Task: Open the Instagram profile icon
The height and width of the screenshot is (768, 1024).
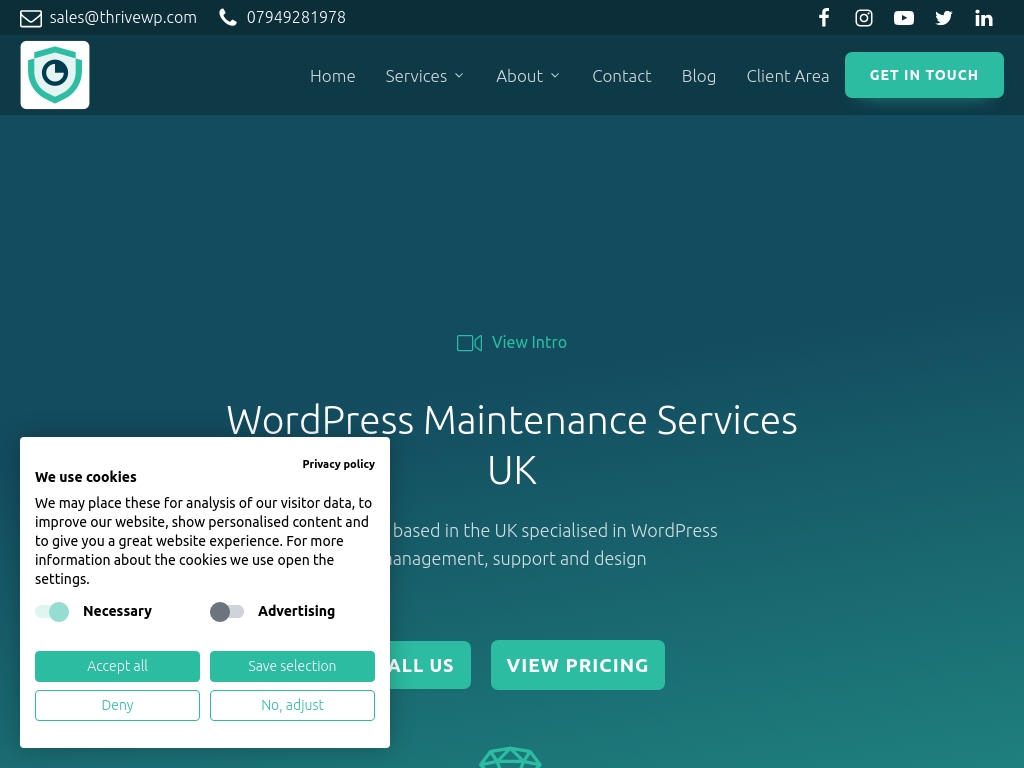Action: tap(864, 18)
